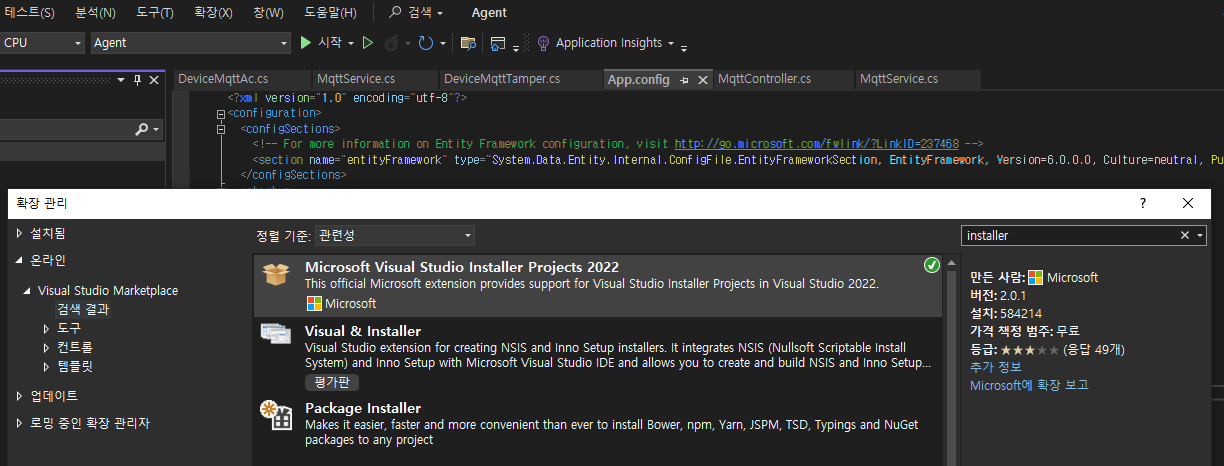The width and height of the screenshot is (1224, 466).
Task: Open the sort by 관련성 combo box
Action: 394,235
